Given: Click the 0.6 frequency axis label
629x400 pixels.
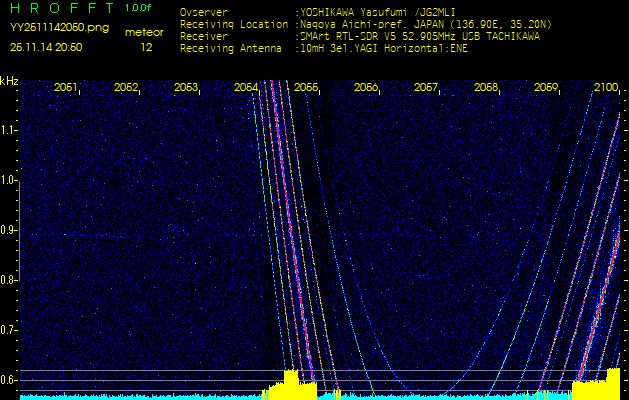Looking at the screenshot, I should tap(9, 380).
